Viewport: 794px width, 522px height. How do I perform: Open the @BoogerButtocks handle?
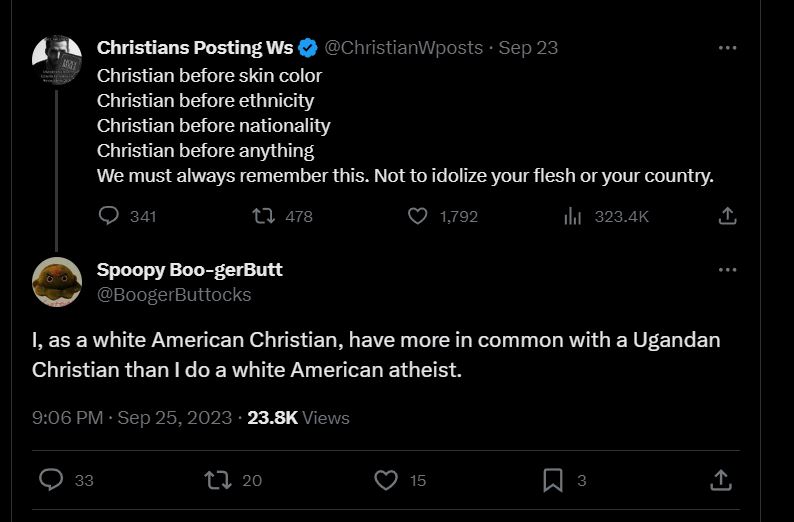point(174,295)
